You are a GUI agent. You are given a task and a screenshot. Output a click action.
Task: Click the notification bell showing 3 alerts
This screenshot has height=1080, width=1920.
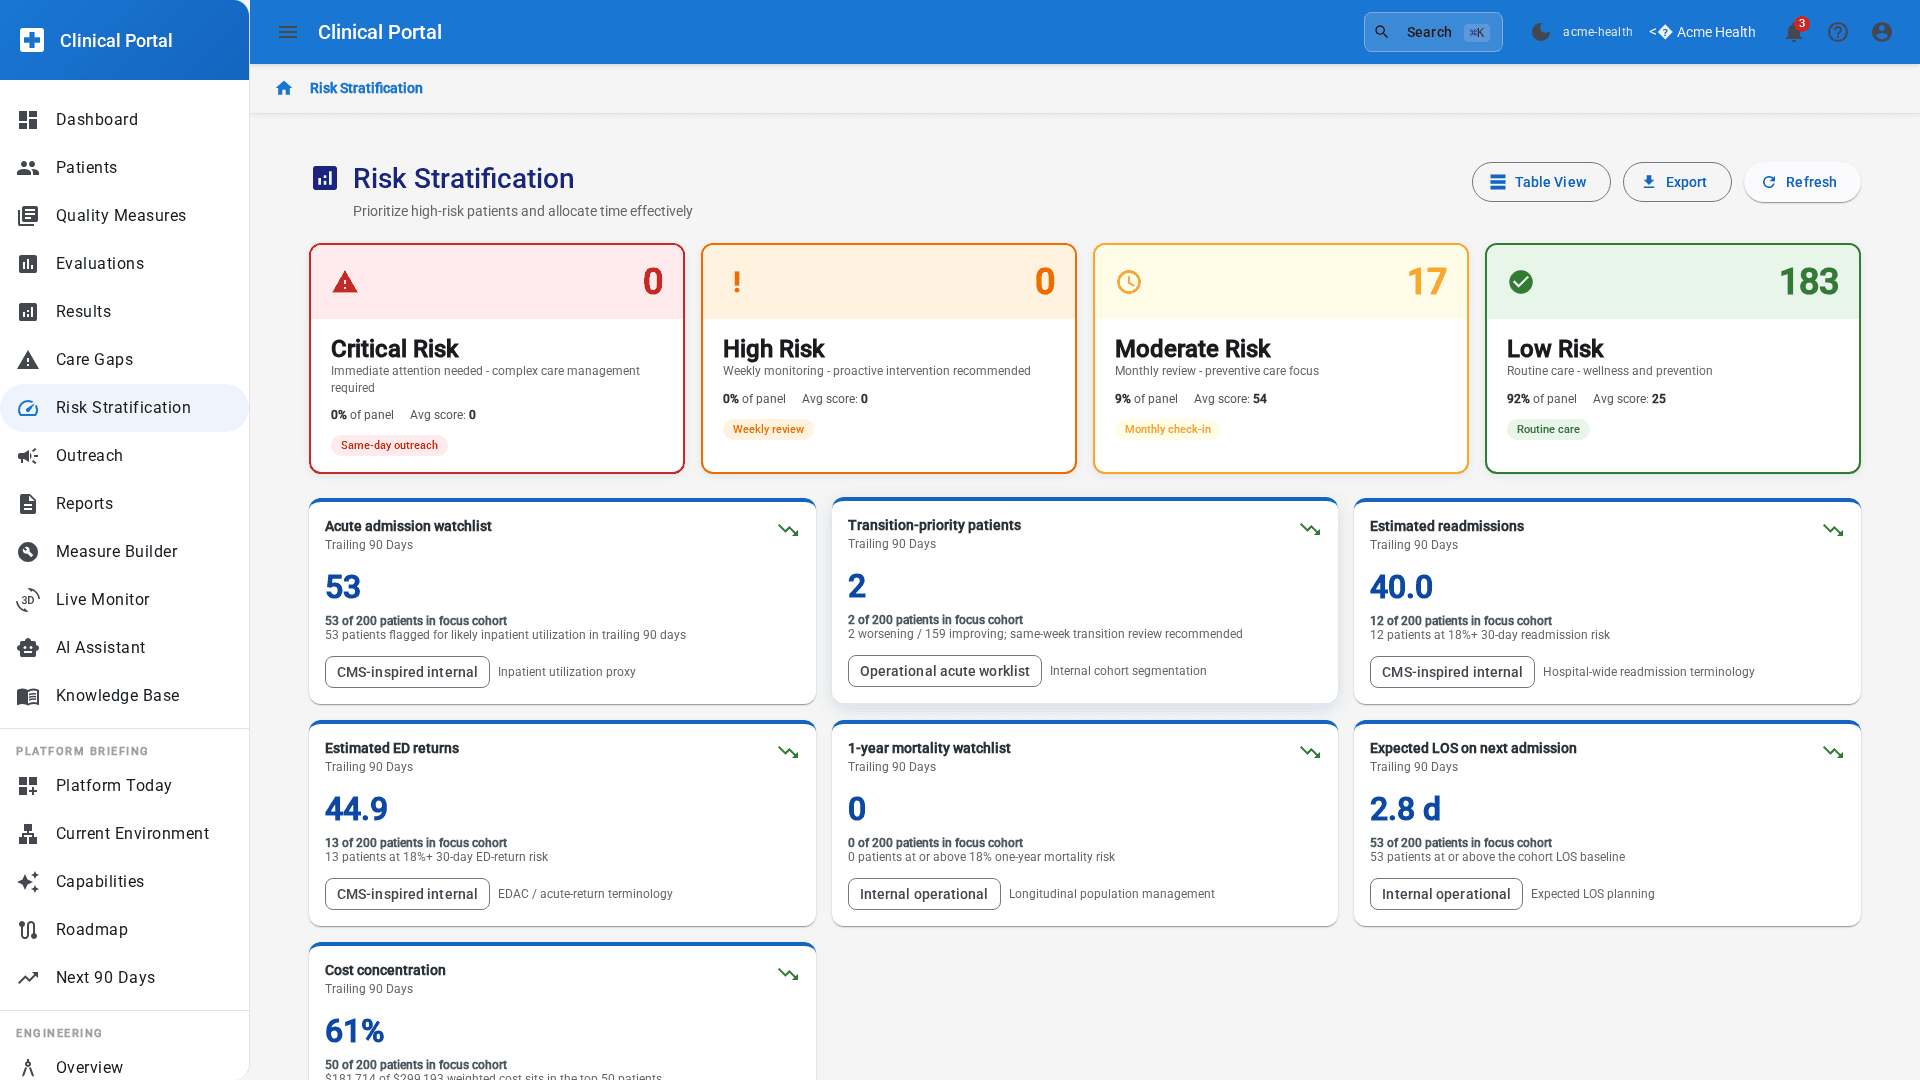tap(1793, 32)
